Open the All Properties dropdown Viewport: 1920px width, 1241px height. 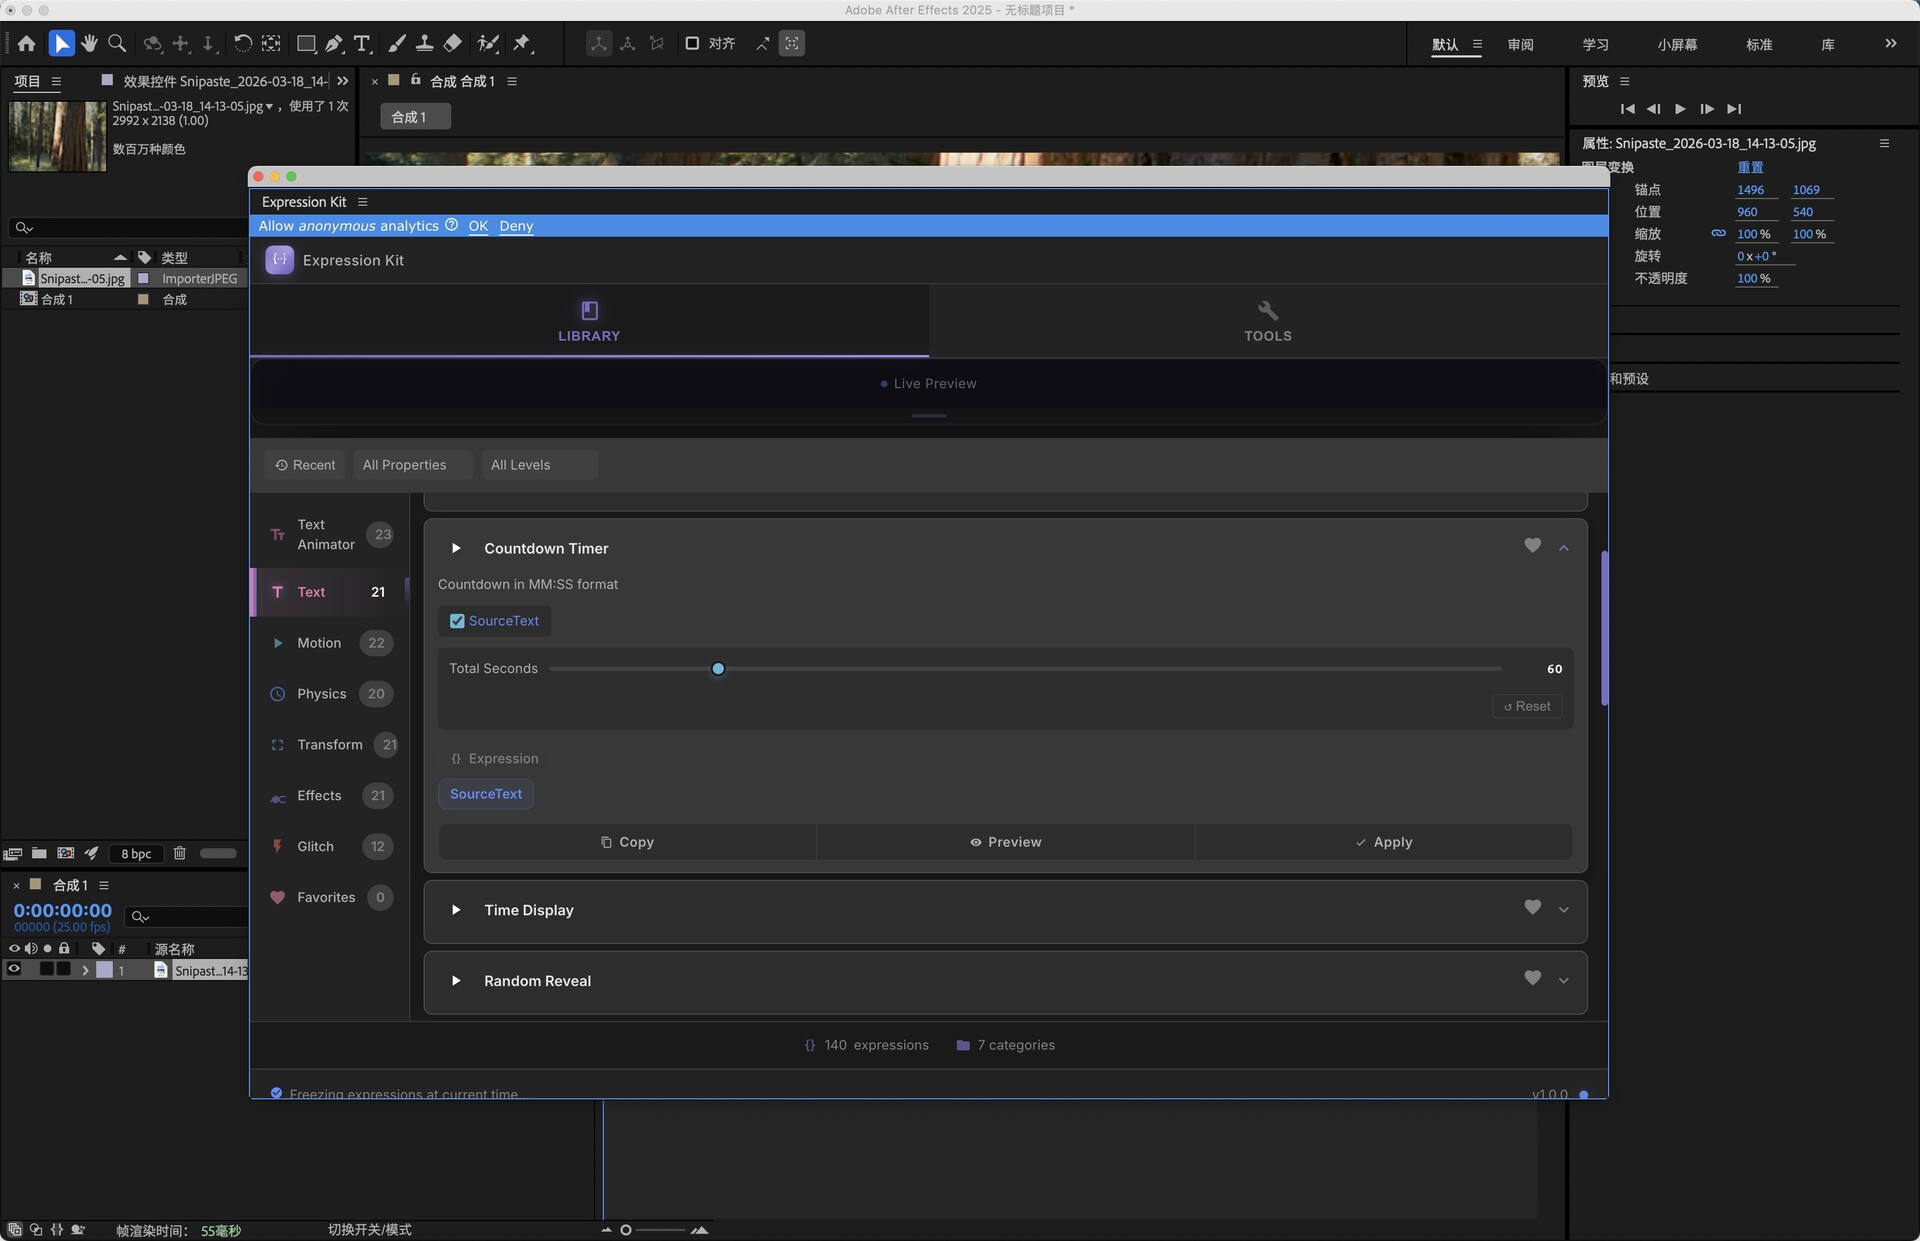(412, 465)
